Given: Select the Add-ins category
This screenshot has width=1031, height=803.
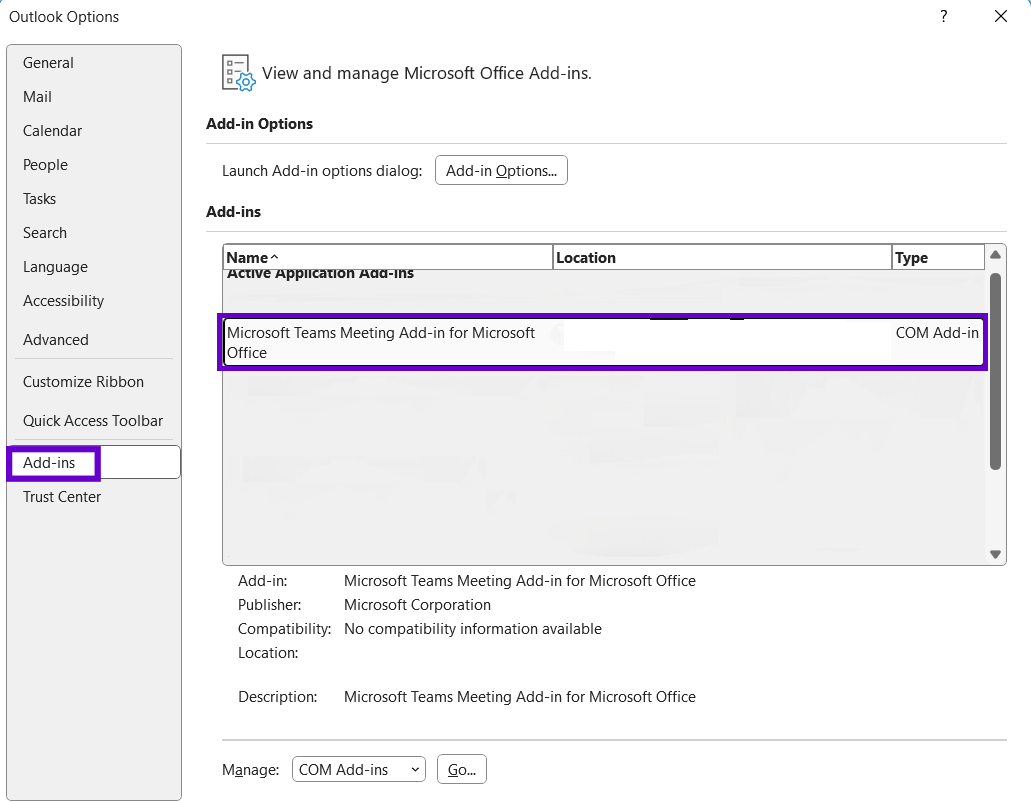Looking at the screenshot, I should point(93,462).
